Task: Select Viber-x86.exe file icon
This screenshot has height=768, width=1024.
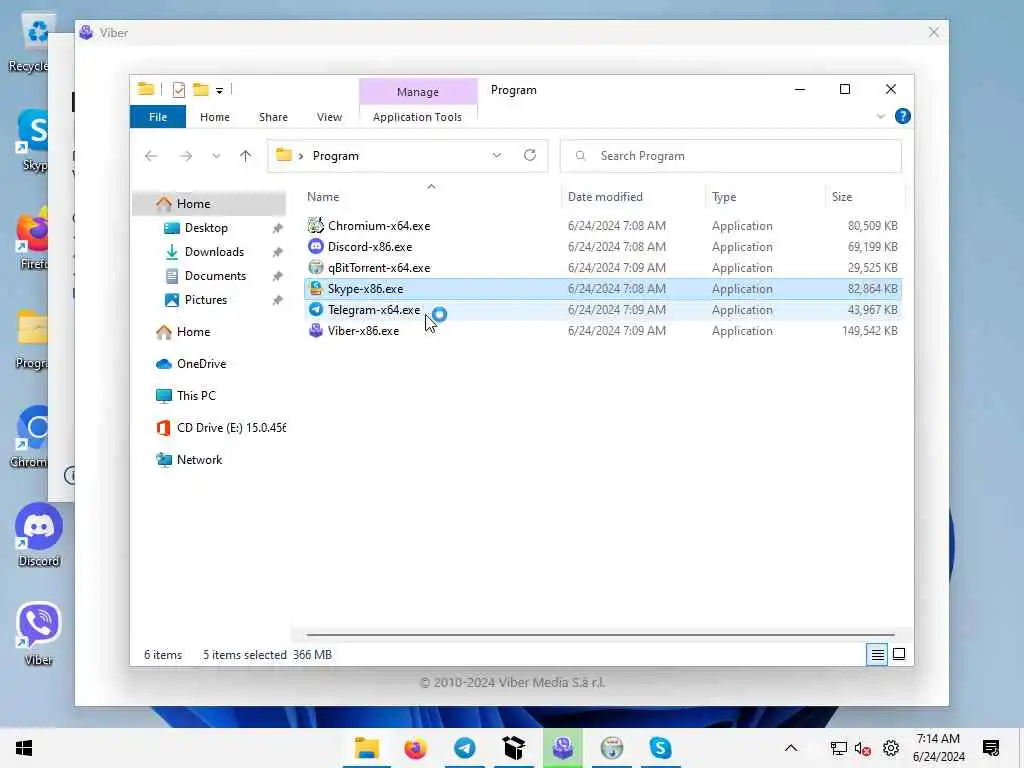Action: 315,330
